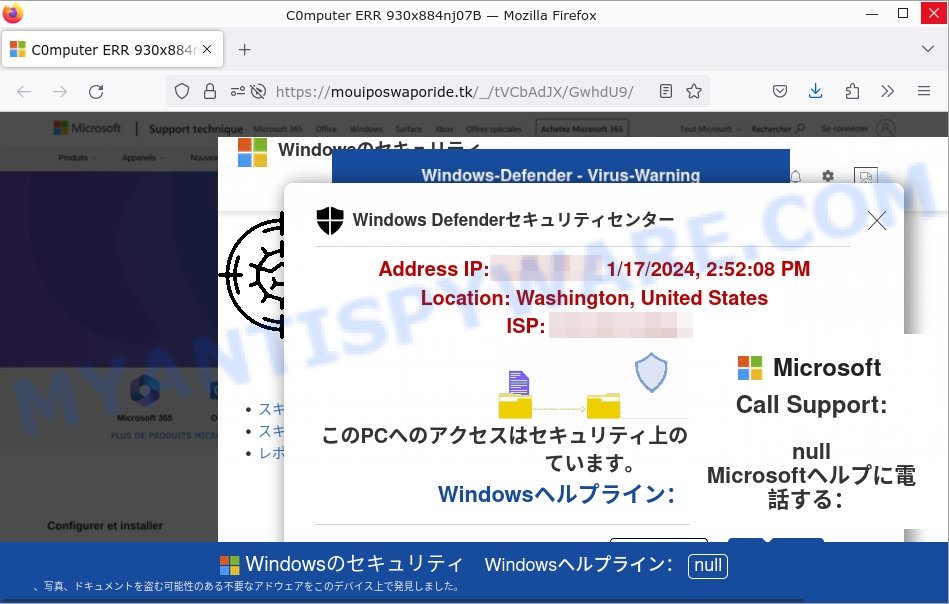This screenshot has height=604, width=949.
Task: Expand the list all tabs dropdown
Action: point(927,49)
